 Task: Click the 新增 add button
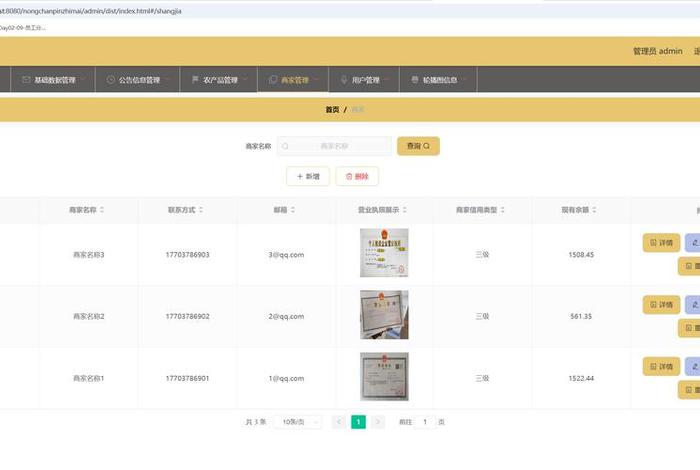pyautogui.click(x=308, y=176)
